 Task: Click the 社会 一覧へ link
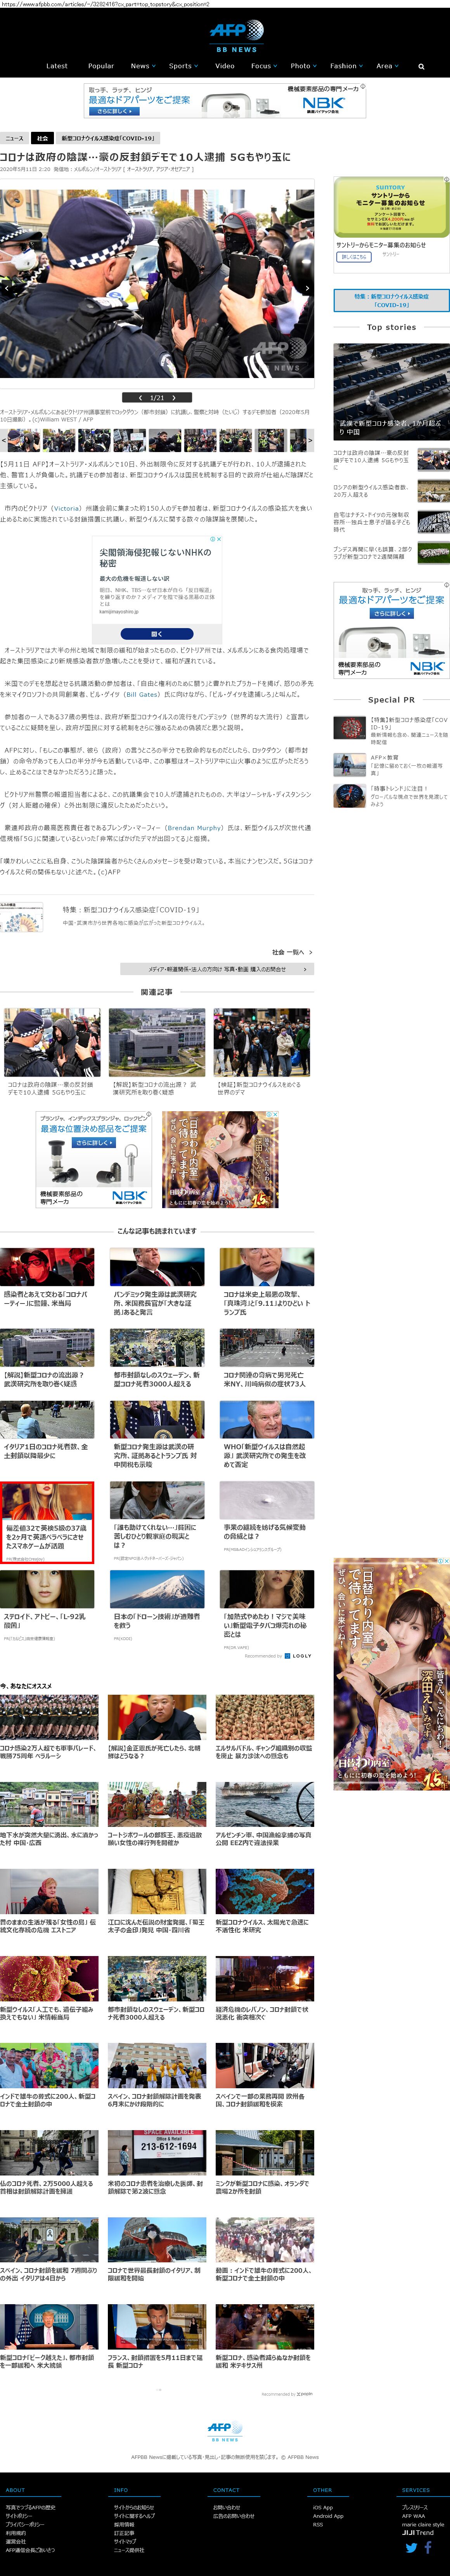(x=292, y=952)
